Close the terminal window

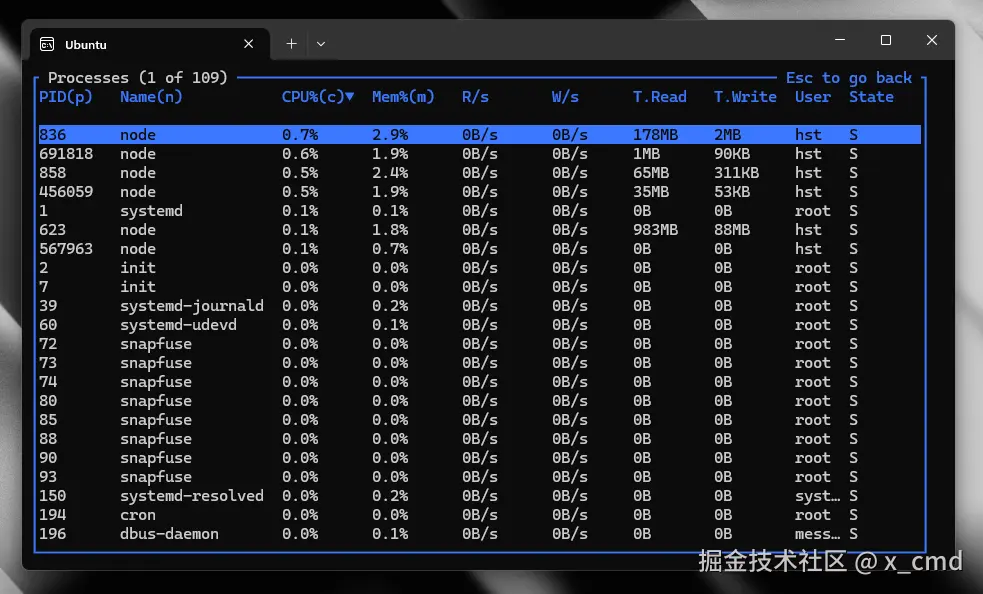coord(932,40)
